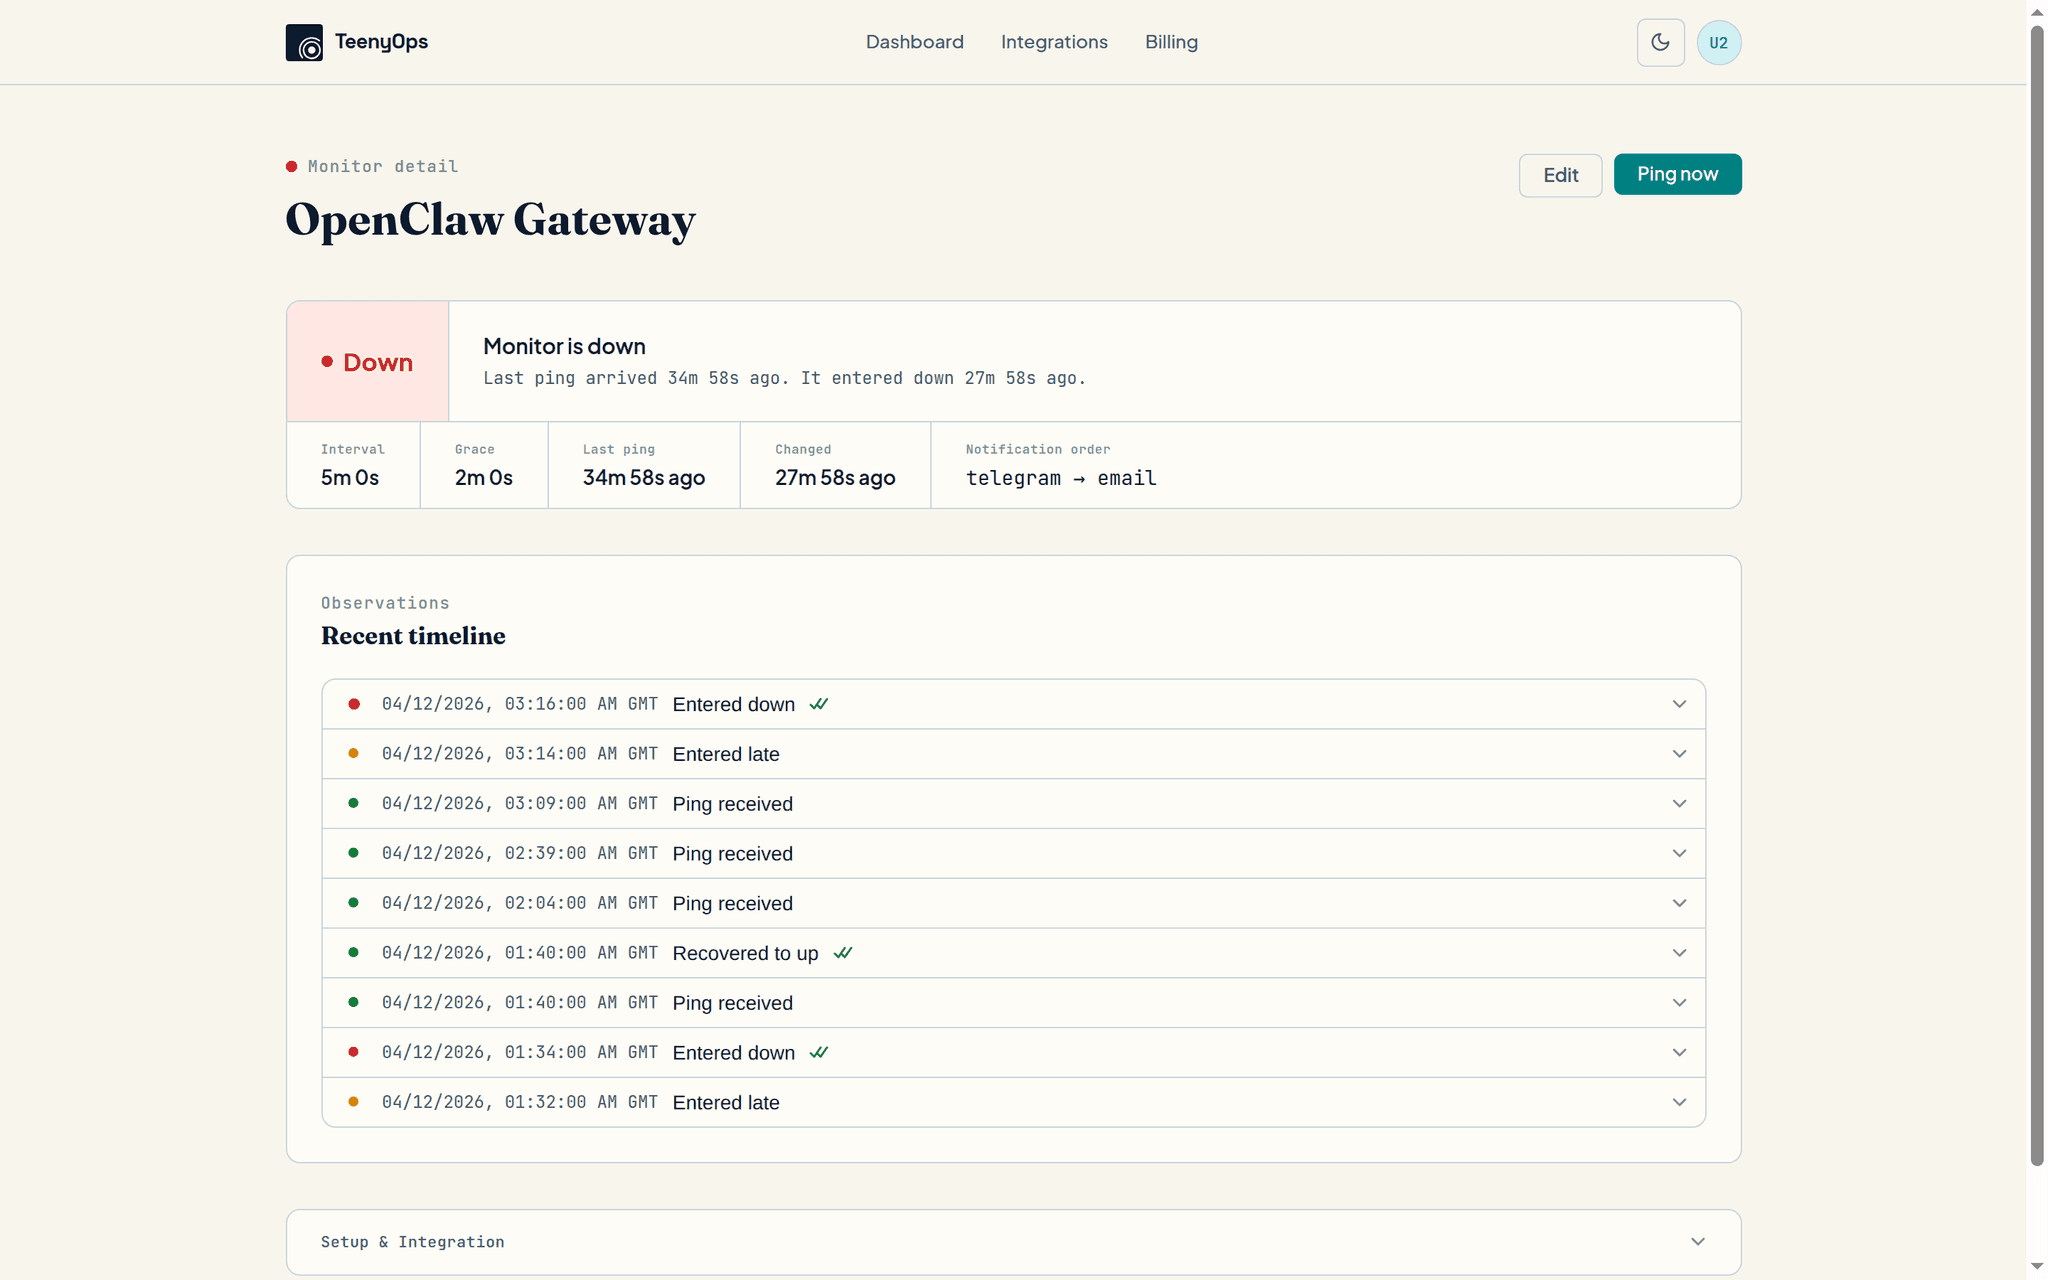The height and width of the screenshot is (1280, 2048).
Task: Click the Recent timeline heading
Action: pos(413,636)
